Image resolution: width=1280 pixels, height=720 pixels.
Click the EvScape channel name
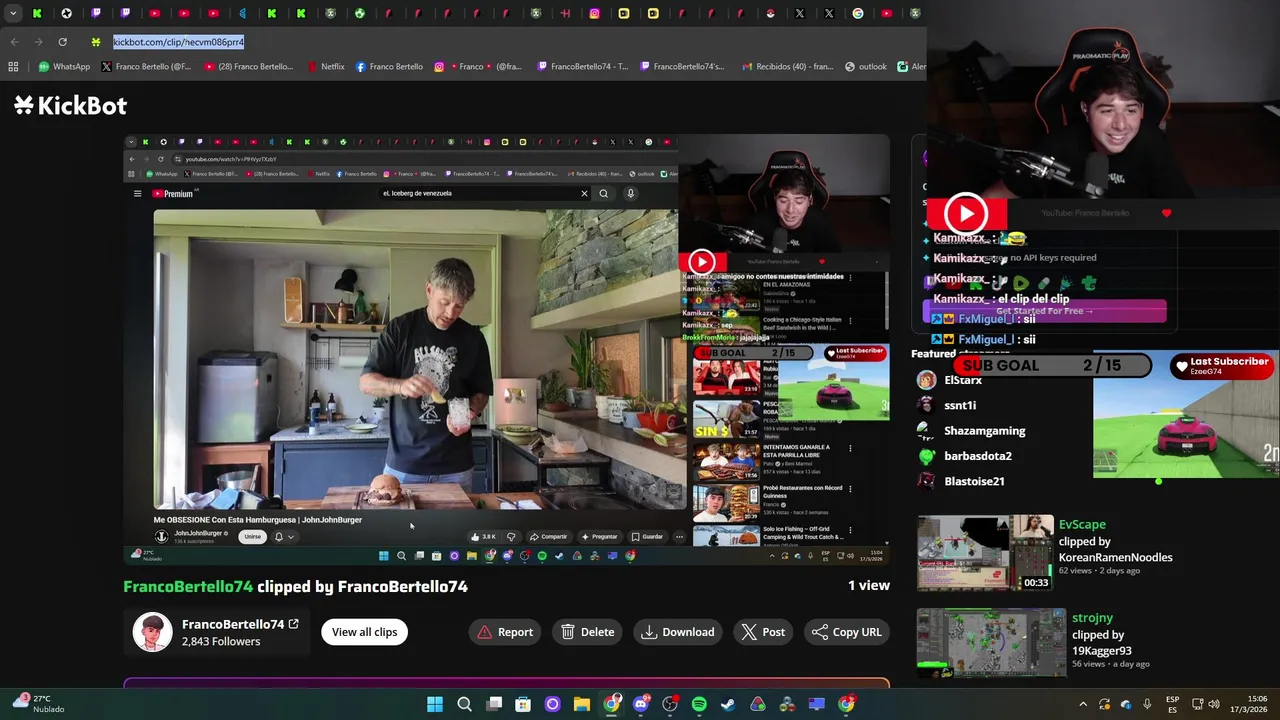[1082, 524]
